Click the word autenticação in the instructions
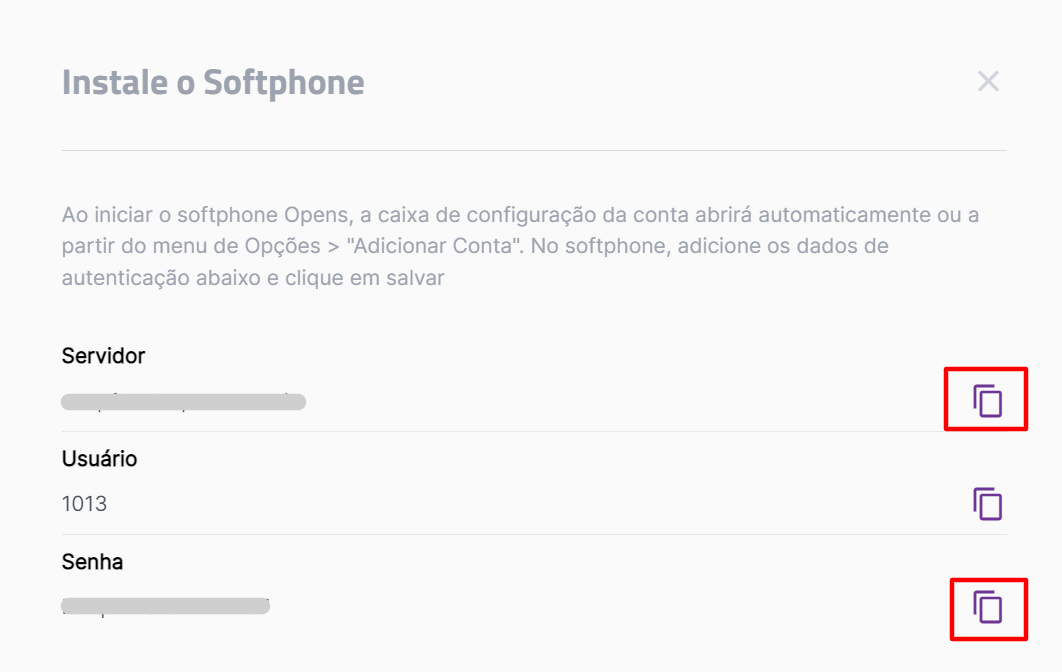Screen dimensions: 1062x672 pos(126,278)
